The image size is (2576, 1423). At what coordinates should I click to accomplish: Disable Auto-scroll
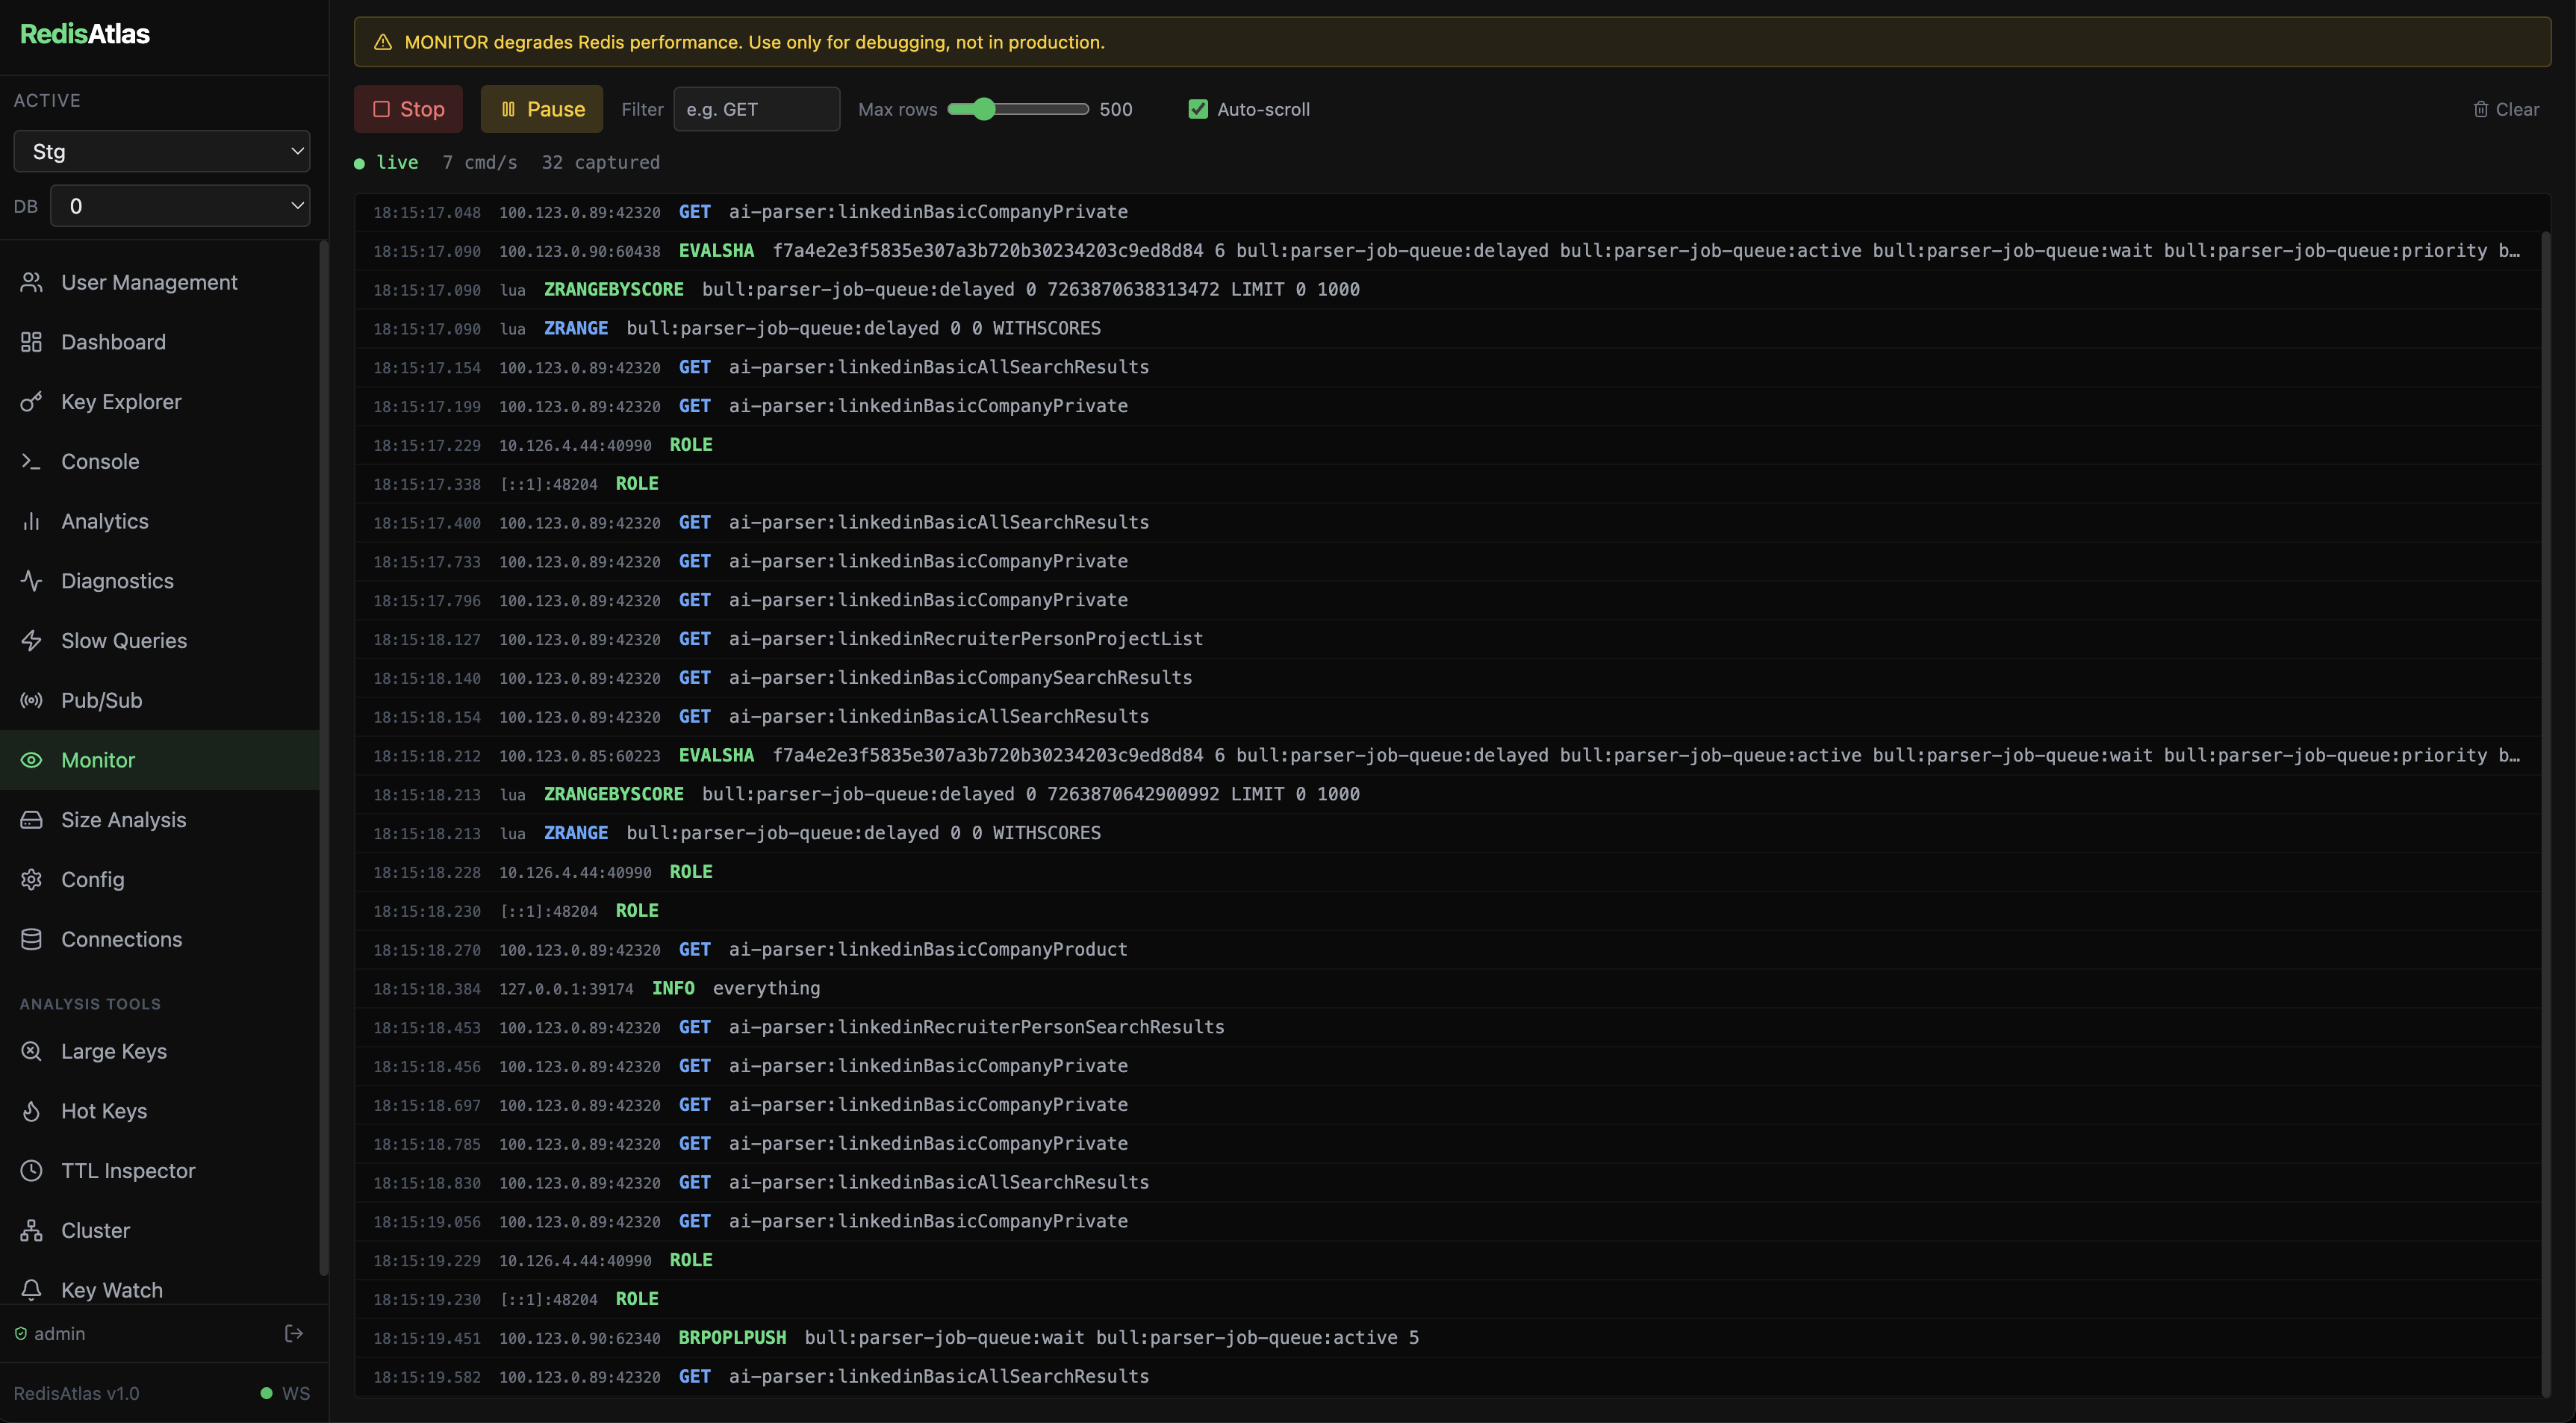point(1197,109)
